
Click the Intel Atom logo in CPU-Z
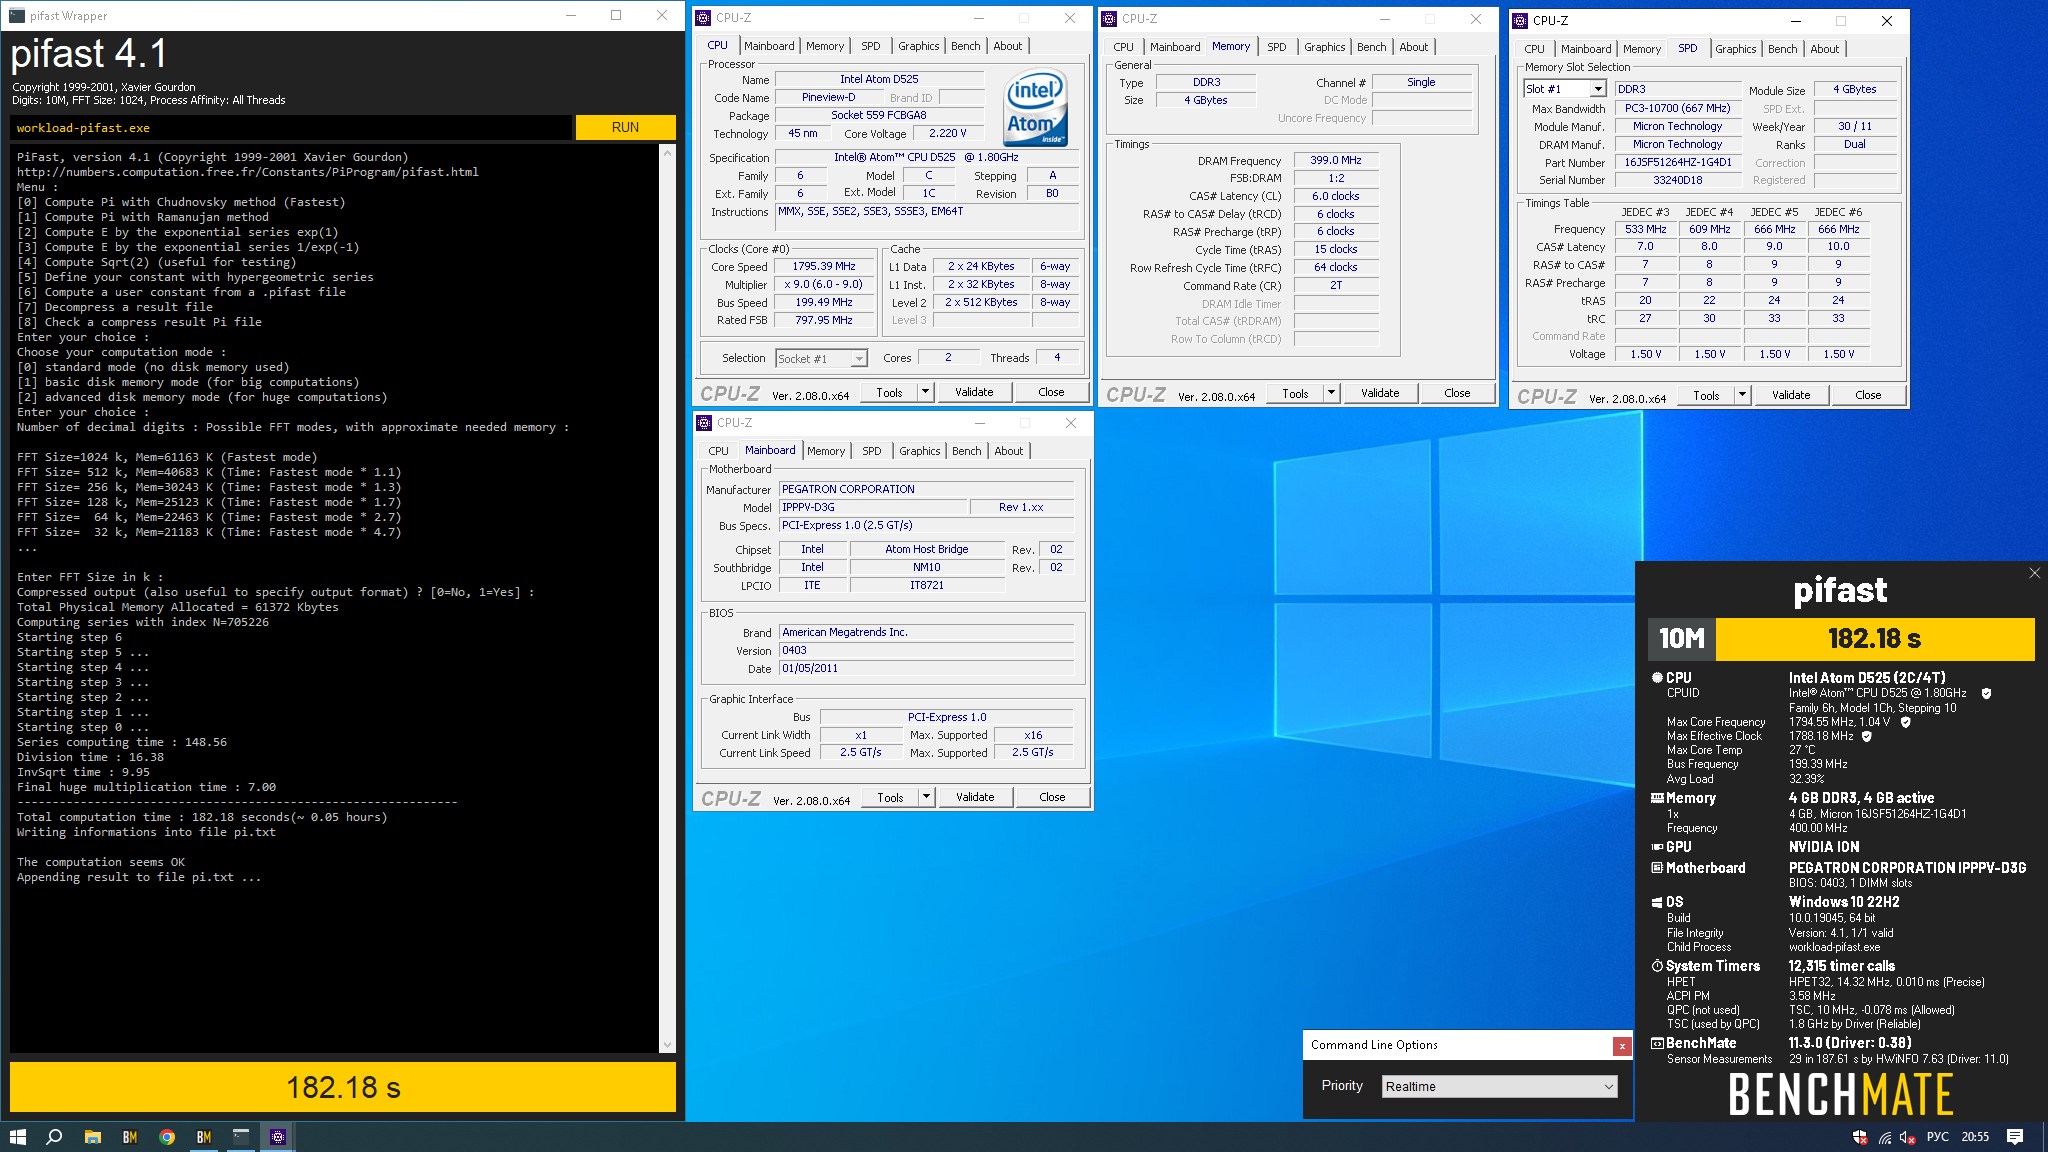tap(1035, 108)
